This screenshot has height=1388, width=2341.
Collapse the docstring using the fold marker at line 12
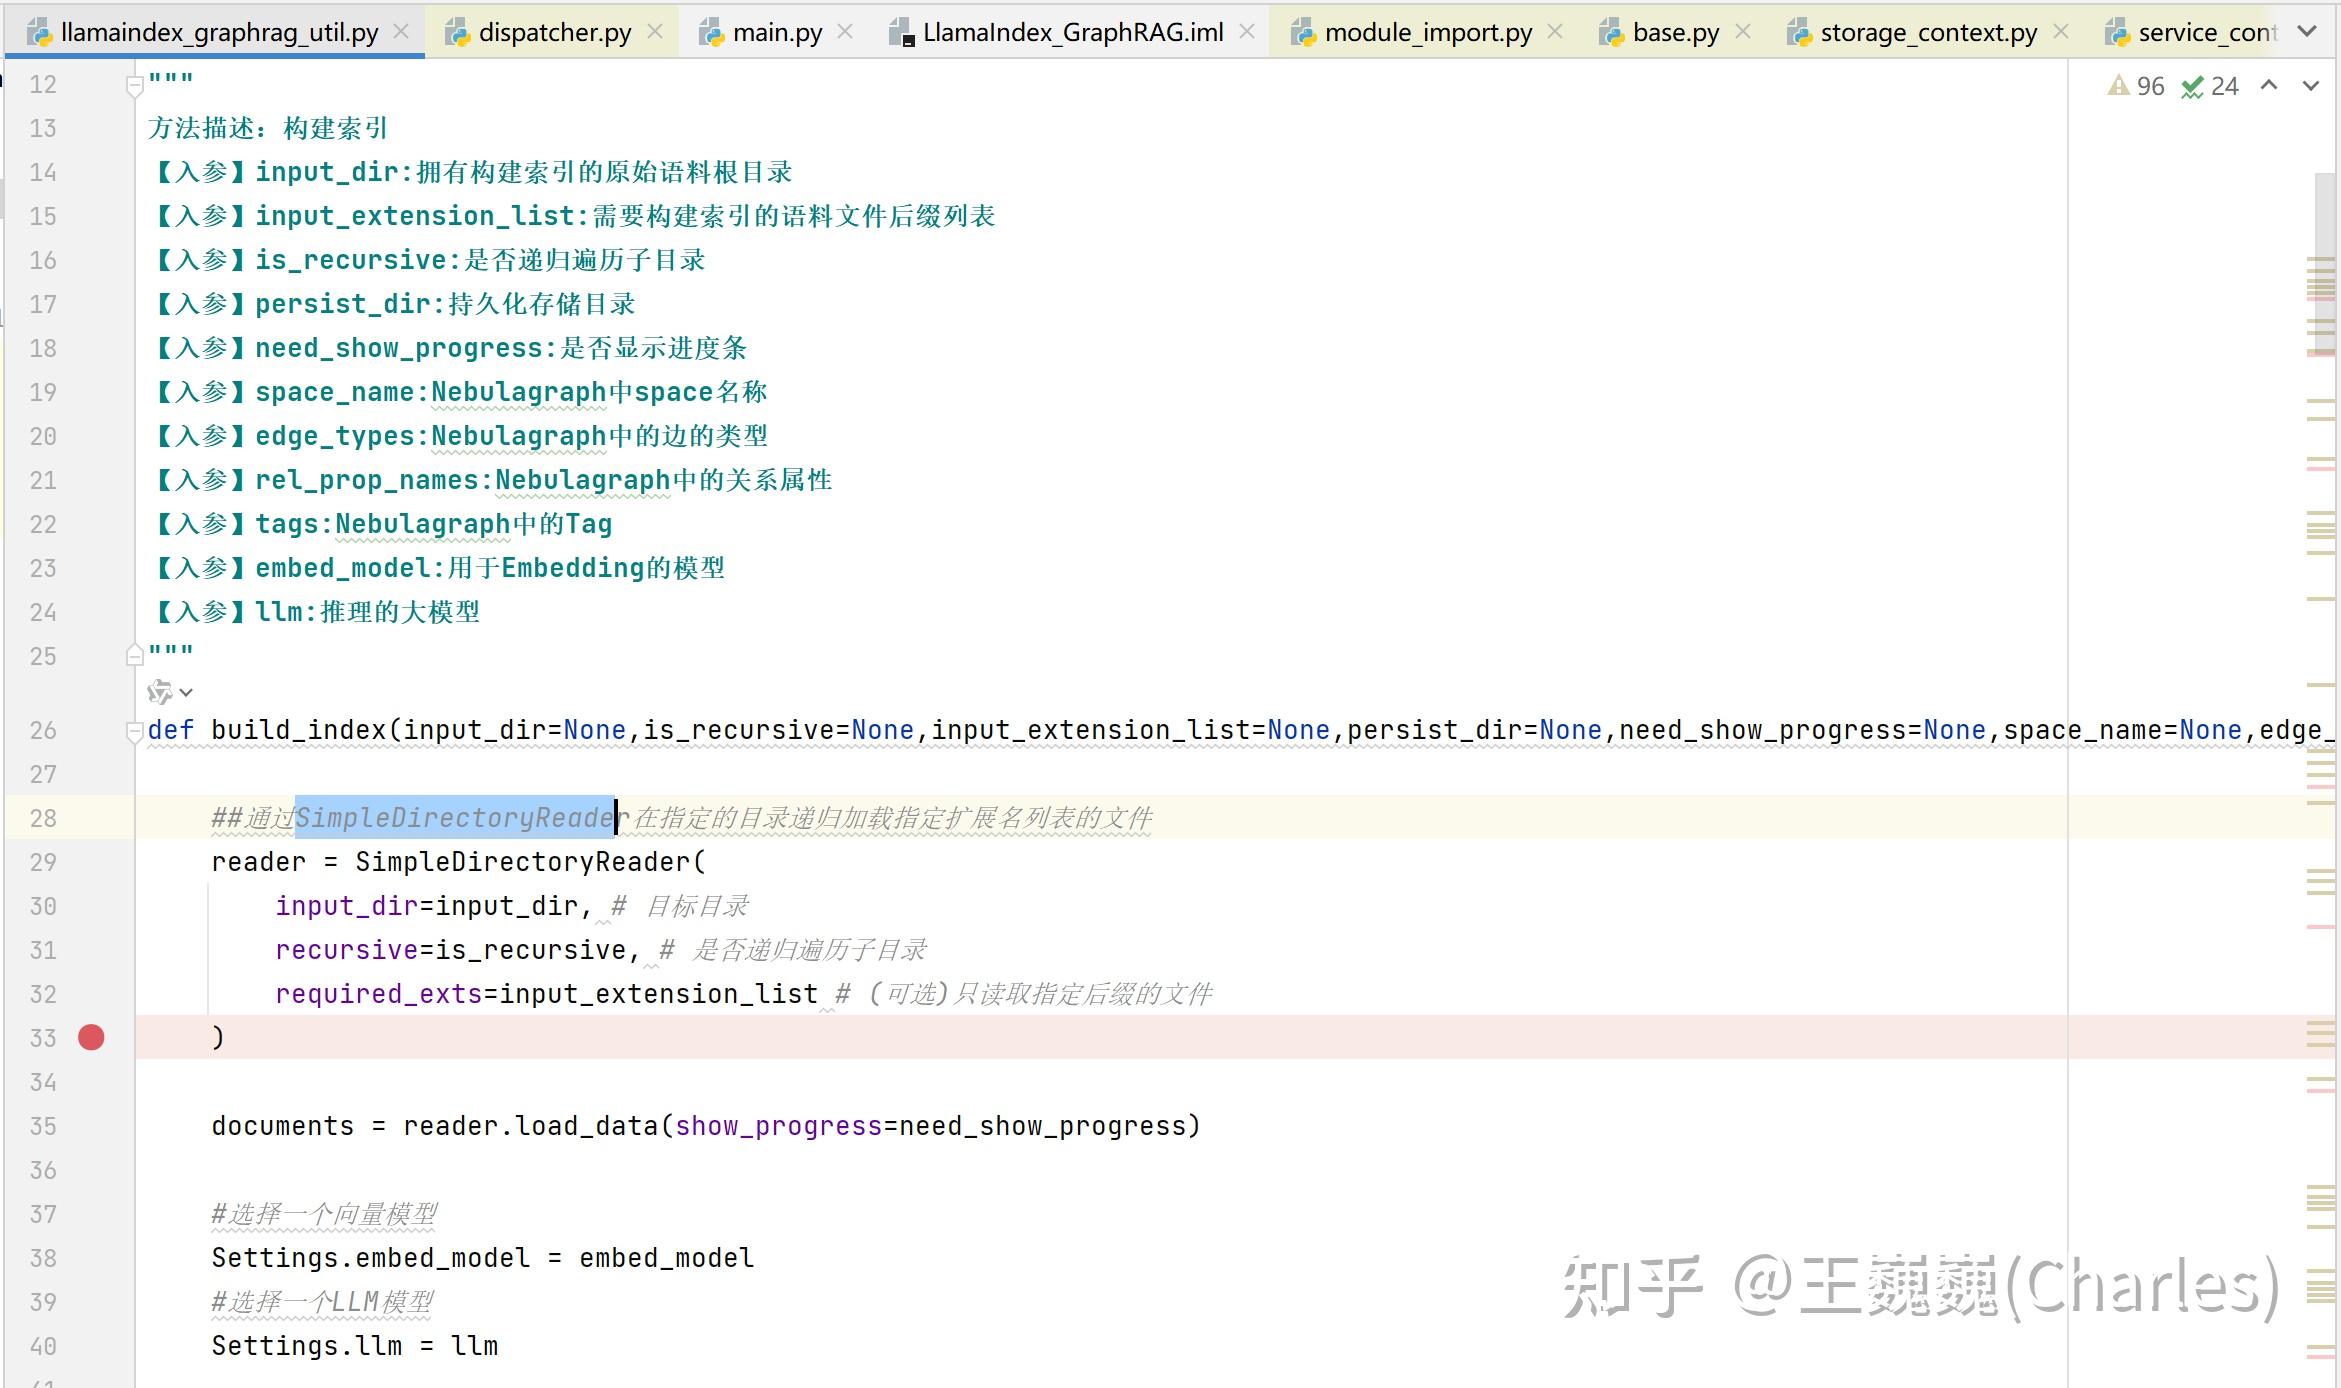(x=137, y=85)
